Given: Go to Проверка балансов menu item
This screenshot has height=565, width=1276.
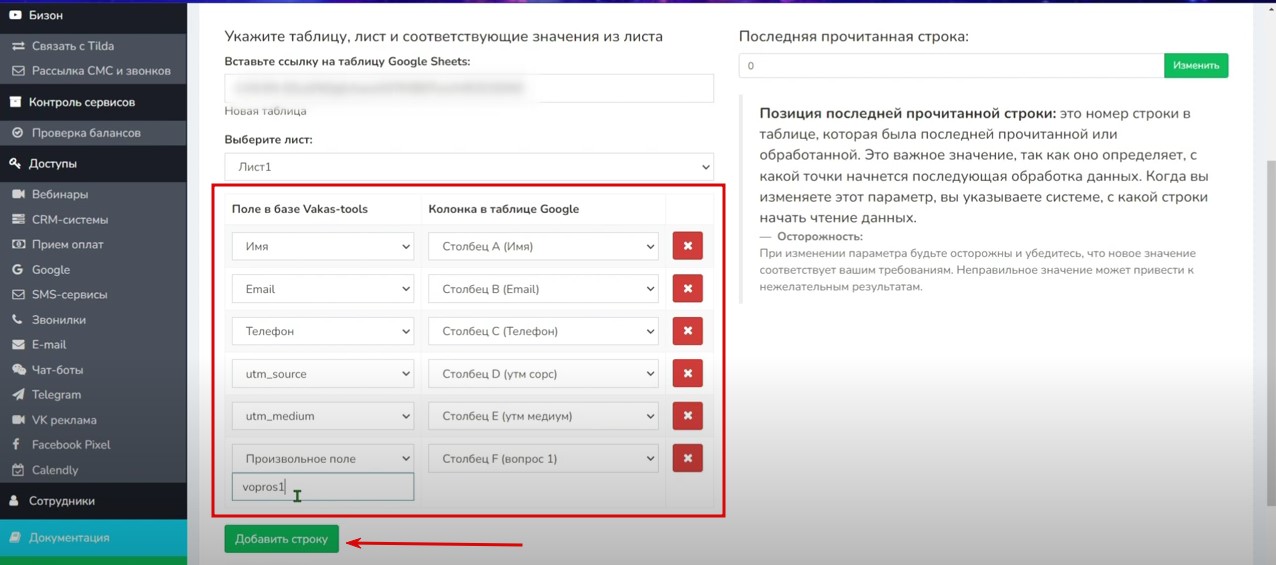Looking at the screenshot, I should click(x=85, y=133).
